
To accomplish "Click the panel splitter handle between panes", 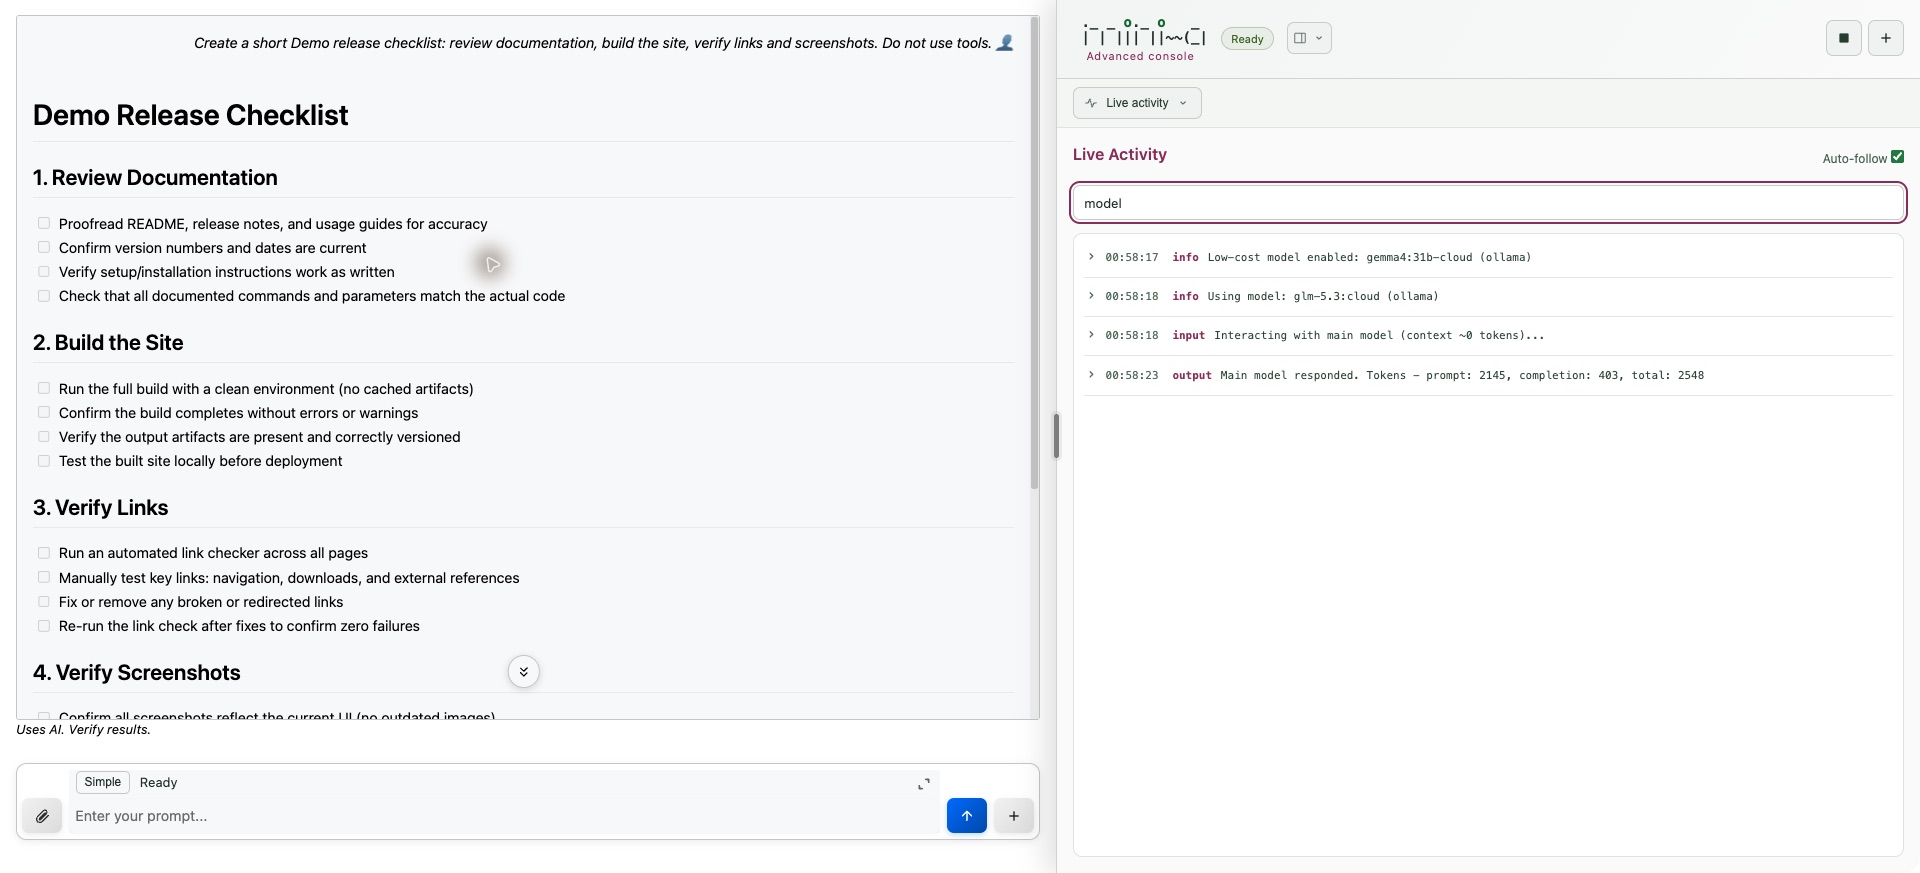I will click(x=1056, y=436).
